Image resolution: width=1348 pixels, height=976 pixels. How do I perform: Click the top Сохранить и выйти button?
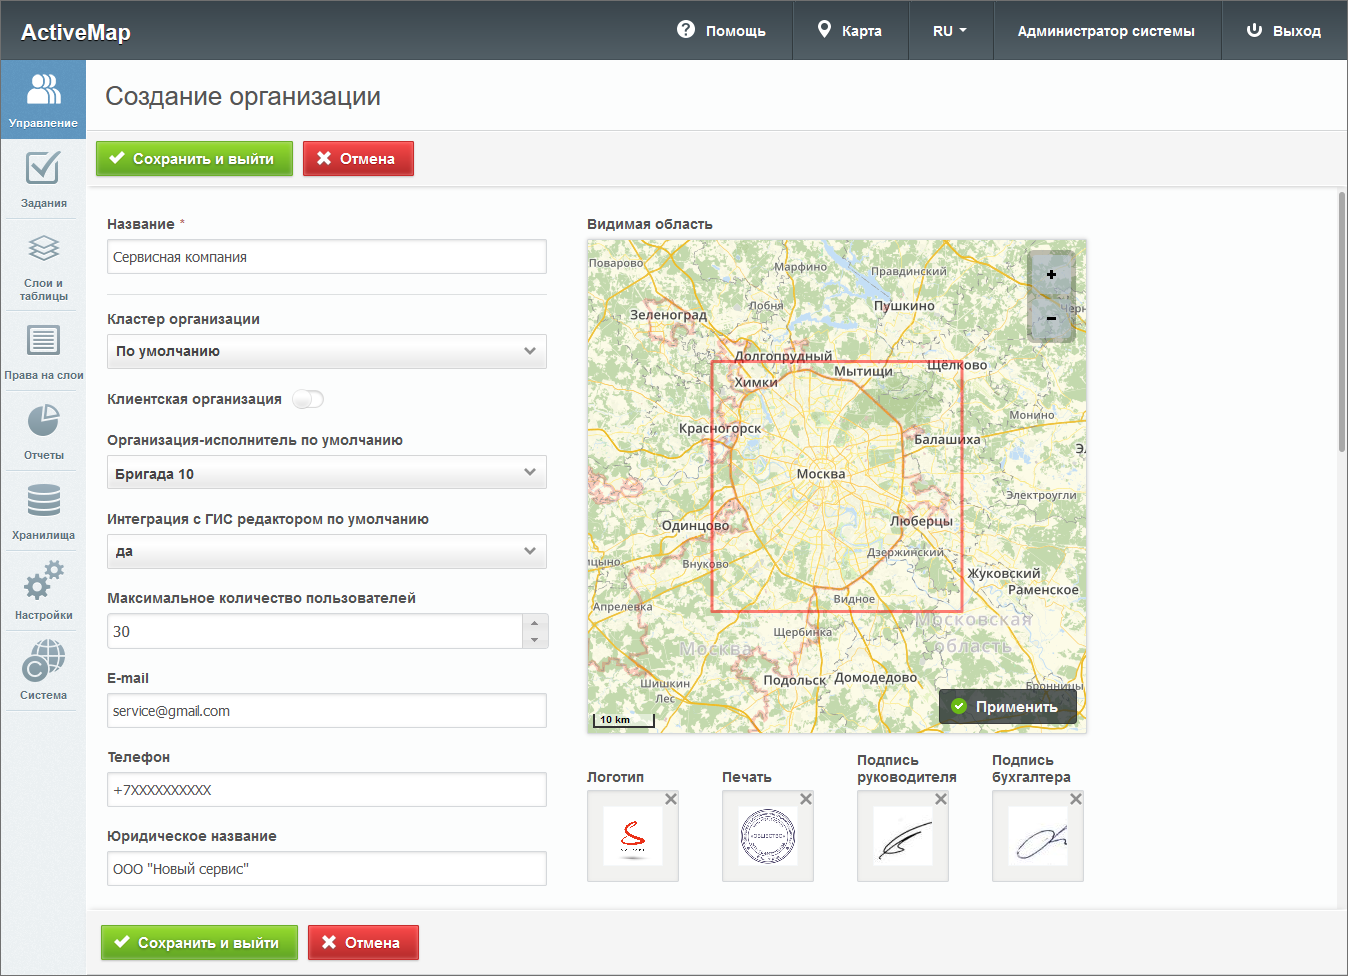[194, 159]
